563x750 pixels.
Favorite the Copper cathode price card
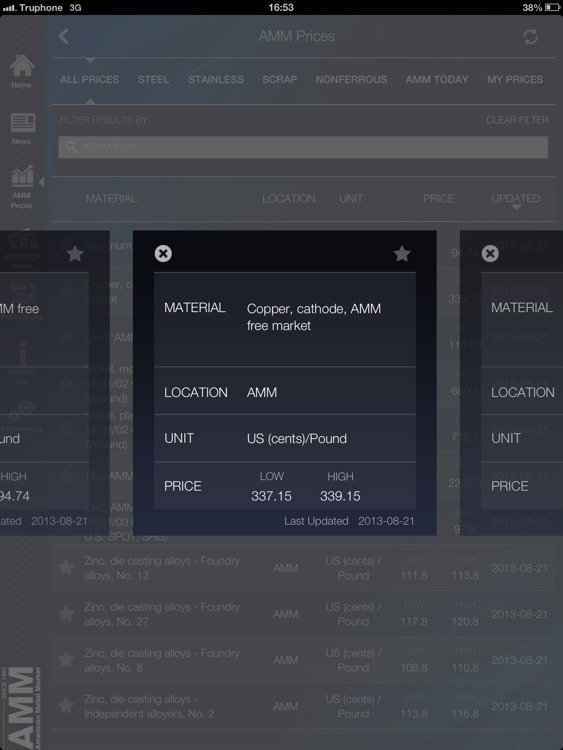(402, 254)
